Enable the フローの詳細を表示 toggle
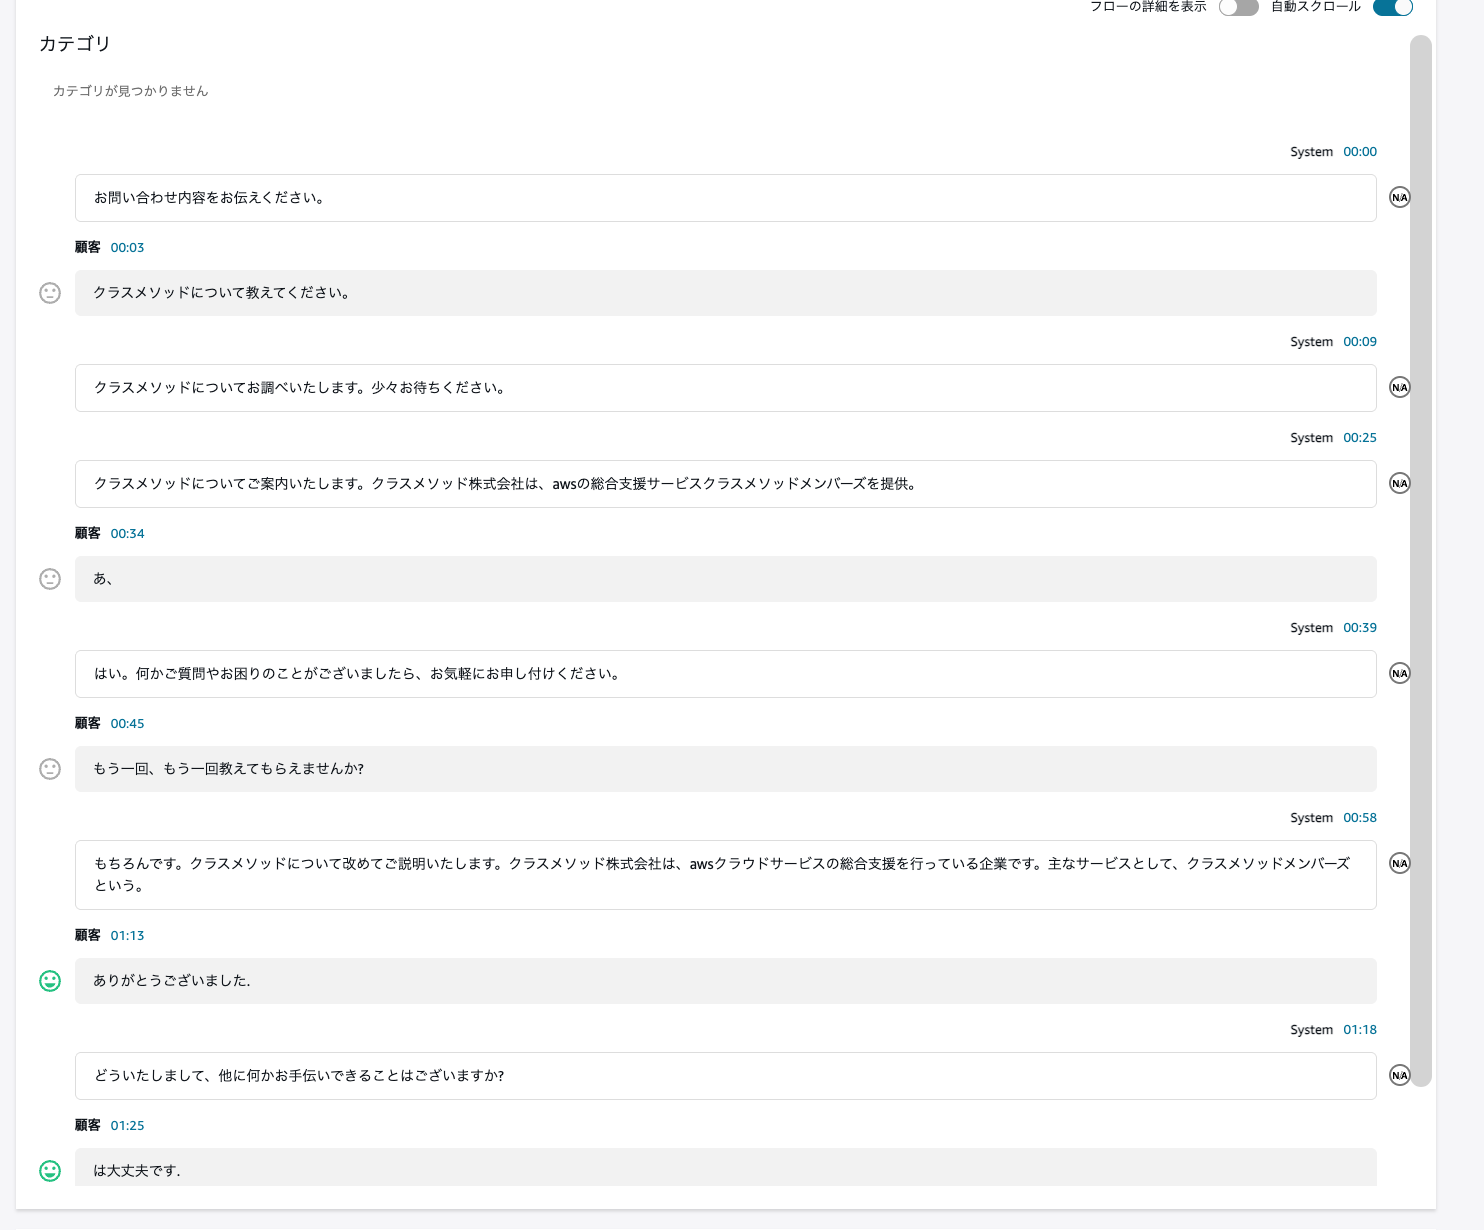The image size is (1484, 1230). 1239,8
